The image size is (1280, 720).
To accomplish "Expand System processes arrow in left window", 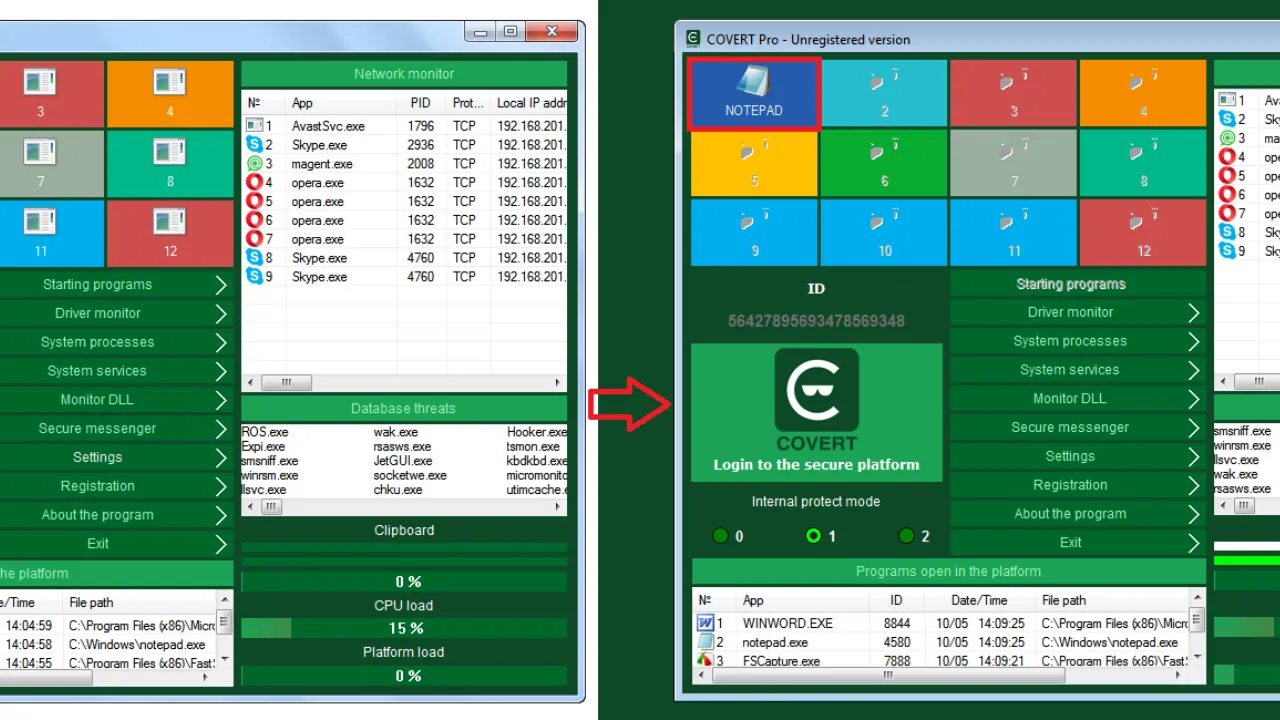I will [221, 343].
